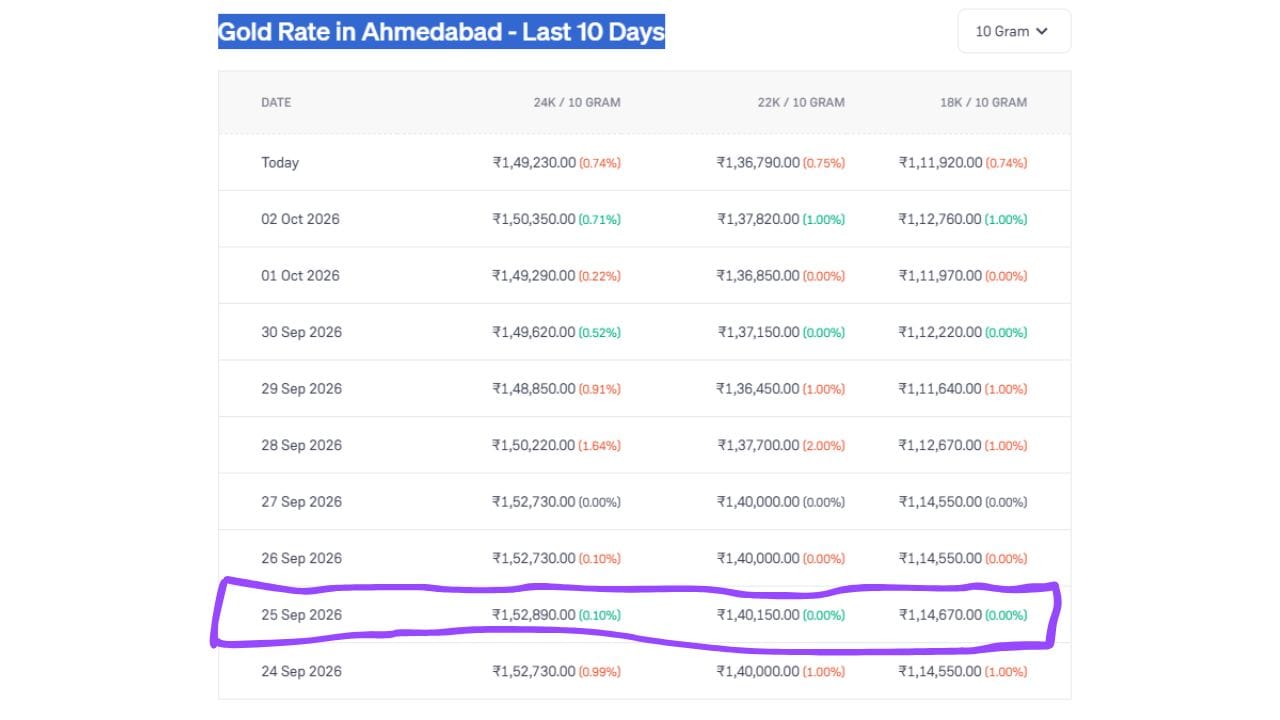This screenshot has height=720, width=1280.
Task: Click the 22K price ₹1,37,820.00
Action: 758,219
